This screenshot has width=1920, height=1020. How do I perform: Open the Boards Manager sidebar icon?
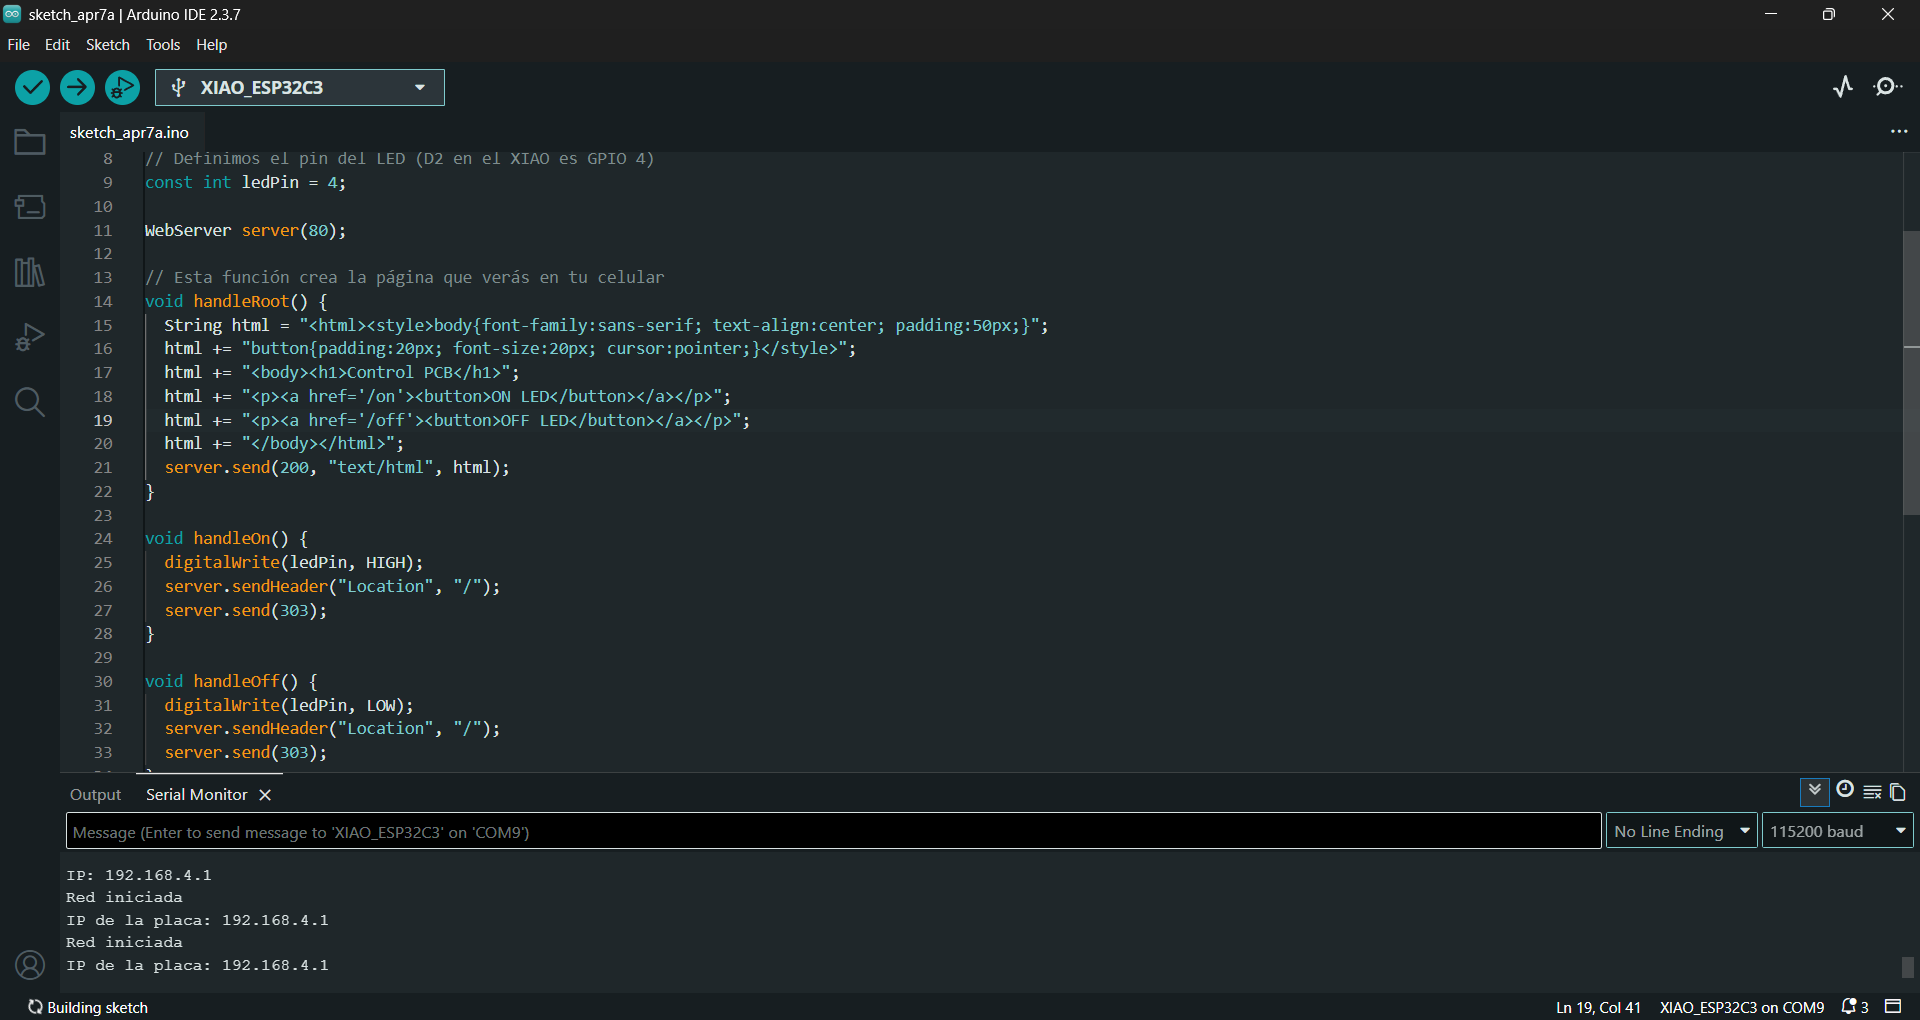pos(30,207)
